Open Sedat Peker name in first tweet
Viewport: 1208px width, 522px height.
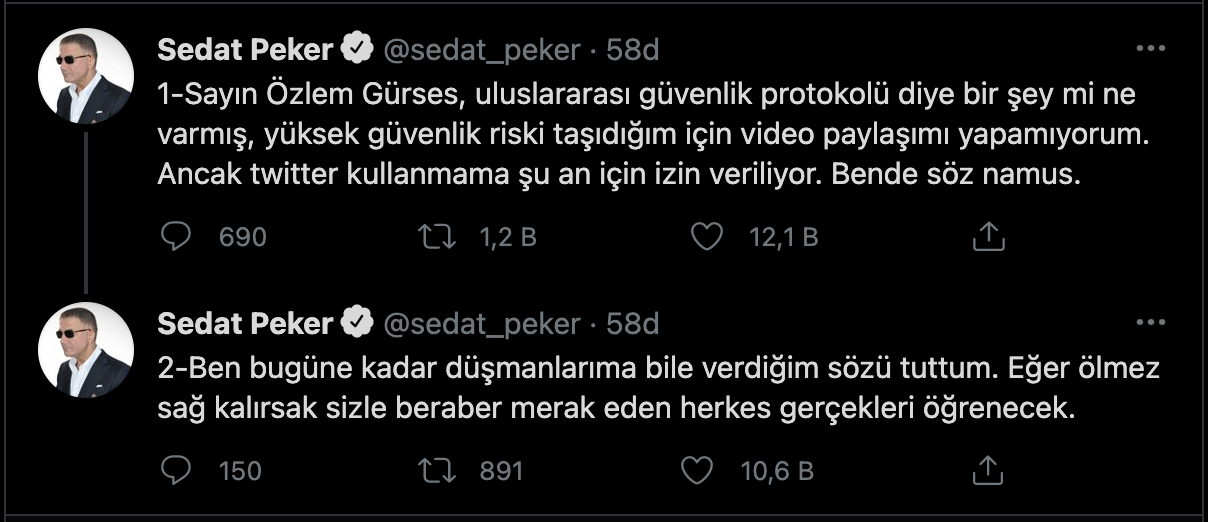[245, 49]
